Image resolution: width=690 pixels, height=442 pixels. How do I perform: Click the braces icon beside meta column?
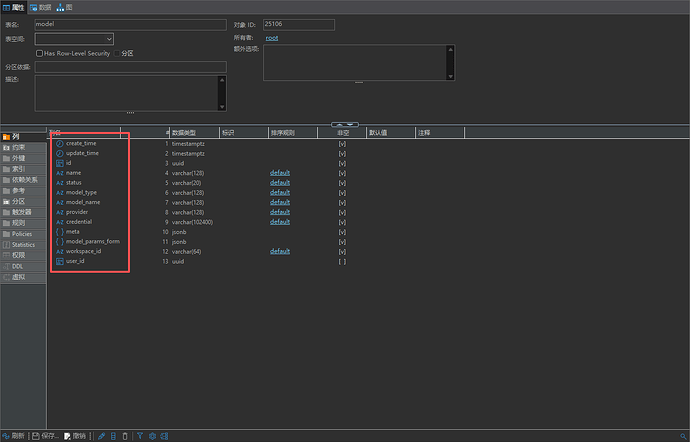[x=60, y=232]
